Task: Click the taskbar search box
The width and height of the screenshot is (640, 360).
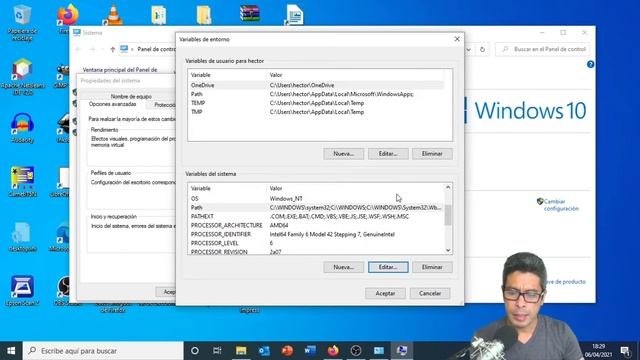Action: coord(103,351)
